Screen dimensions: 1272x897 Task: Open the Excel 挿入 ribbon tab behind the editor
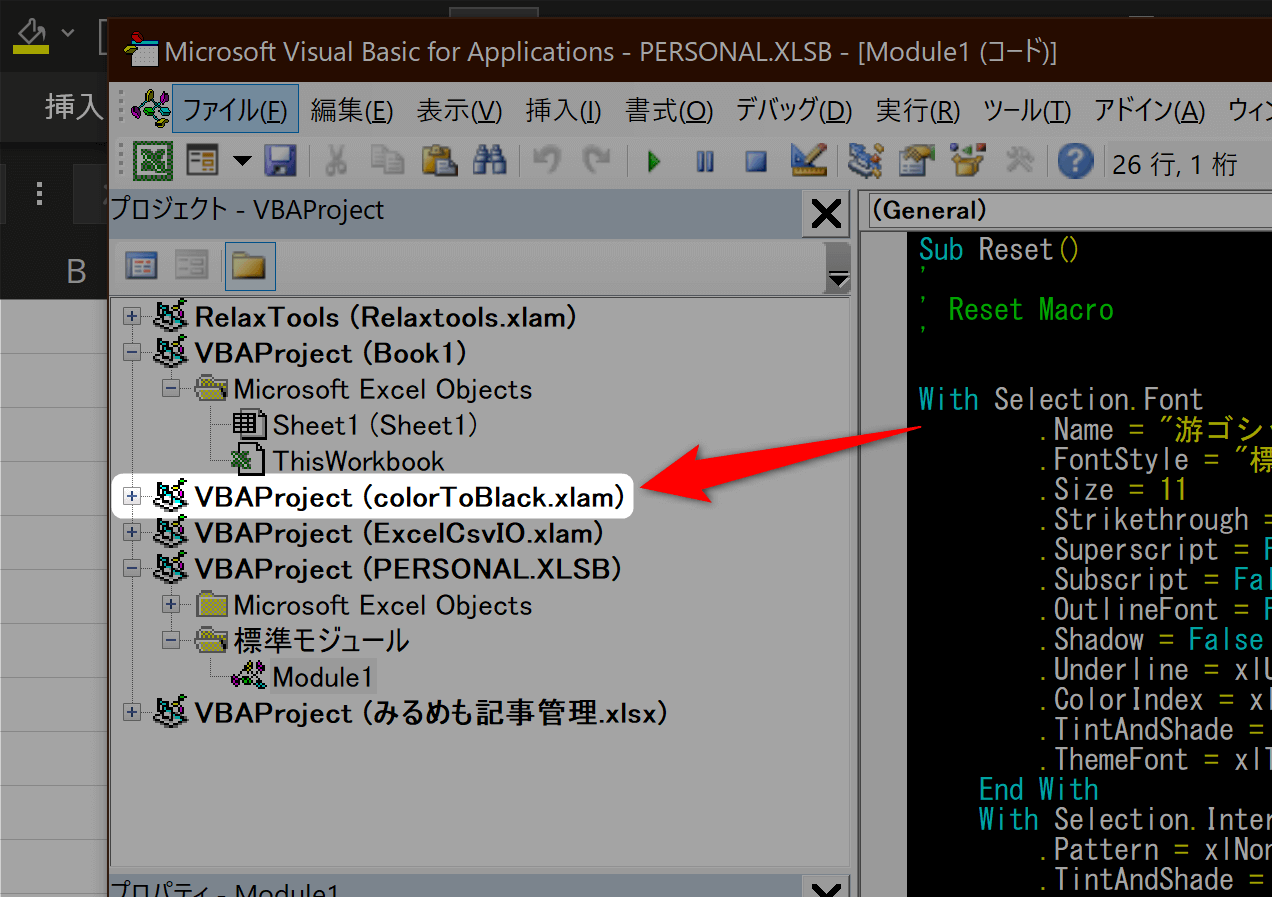[74, 107]
